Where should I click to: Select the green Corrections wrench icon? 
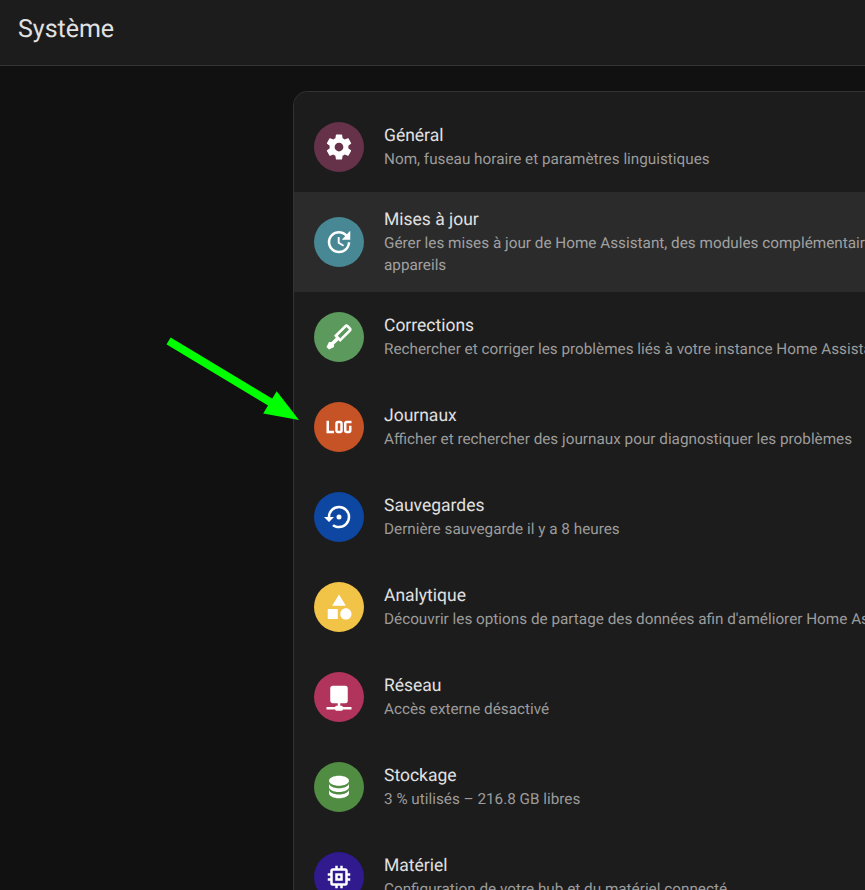(339, 337)
